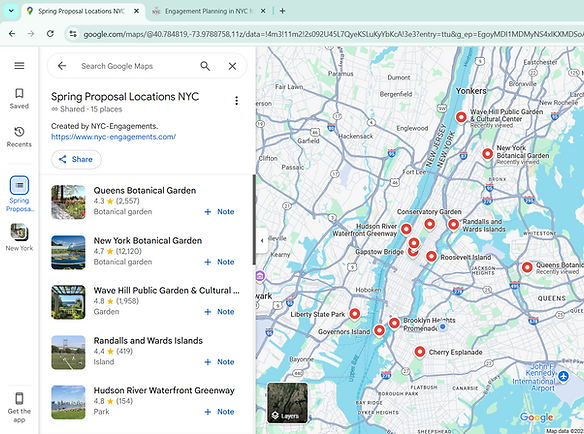The image size is (584, 434).
Task: Click JFK International Airport map icon
Action: tap(564, 376)
